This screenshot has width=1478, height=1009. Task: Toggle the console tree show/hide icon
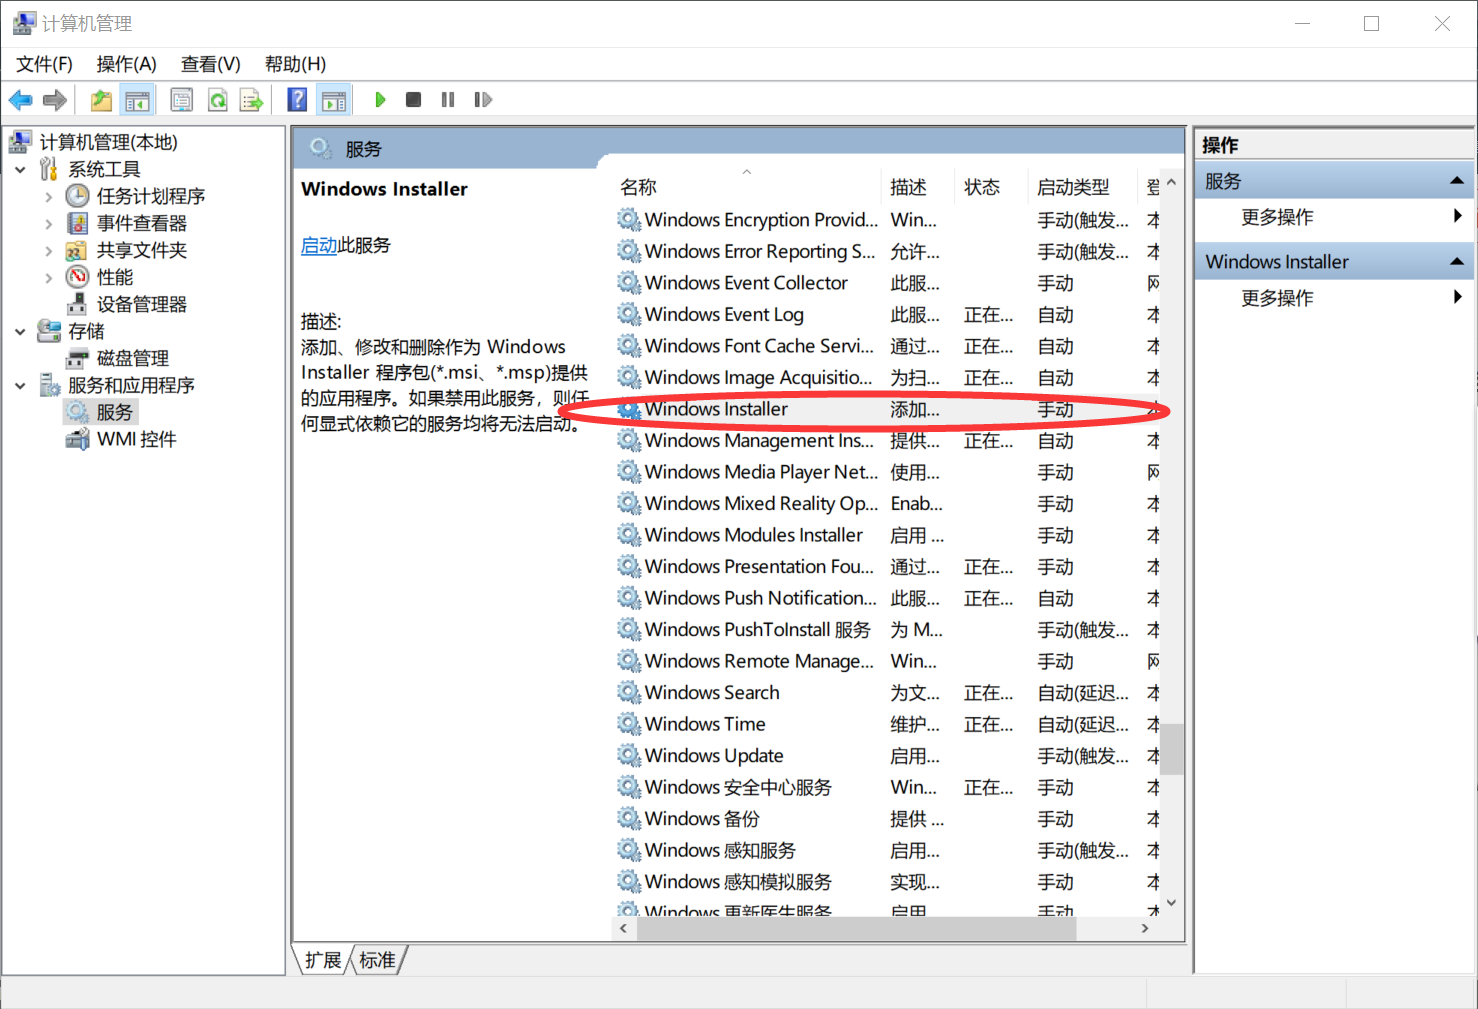137,100
